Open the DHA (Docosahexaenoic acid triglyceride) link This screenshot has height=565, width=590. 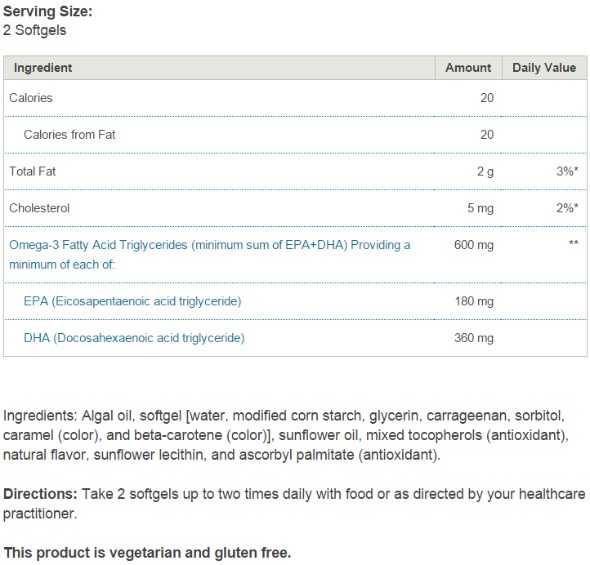pos(134,338)
